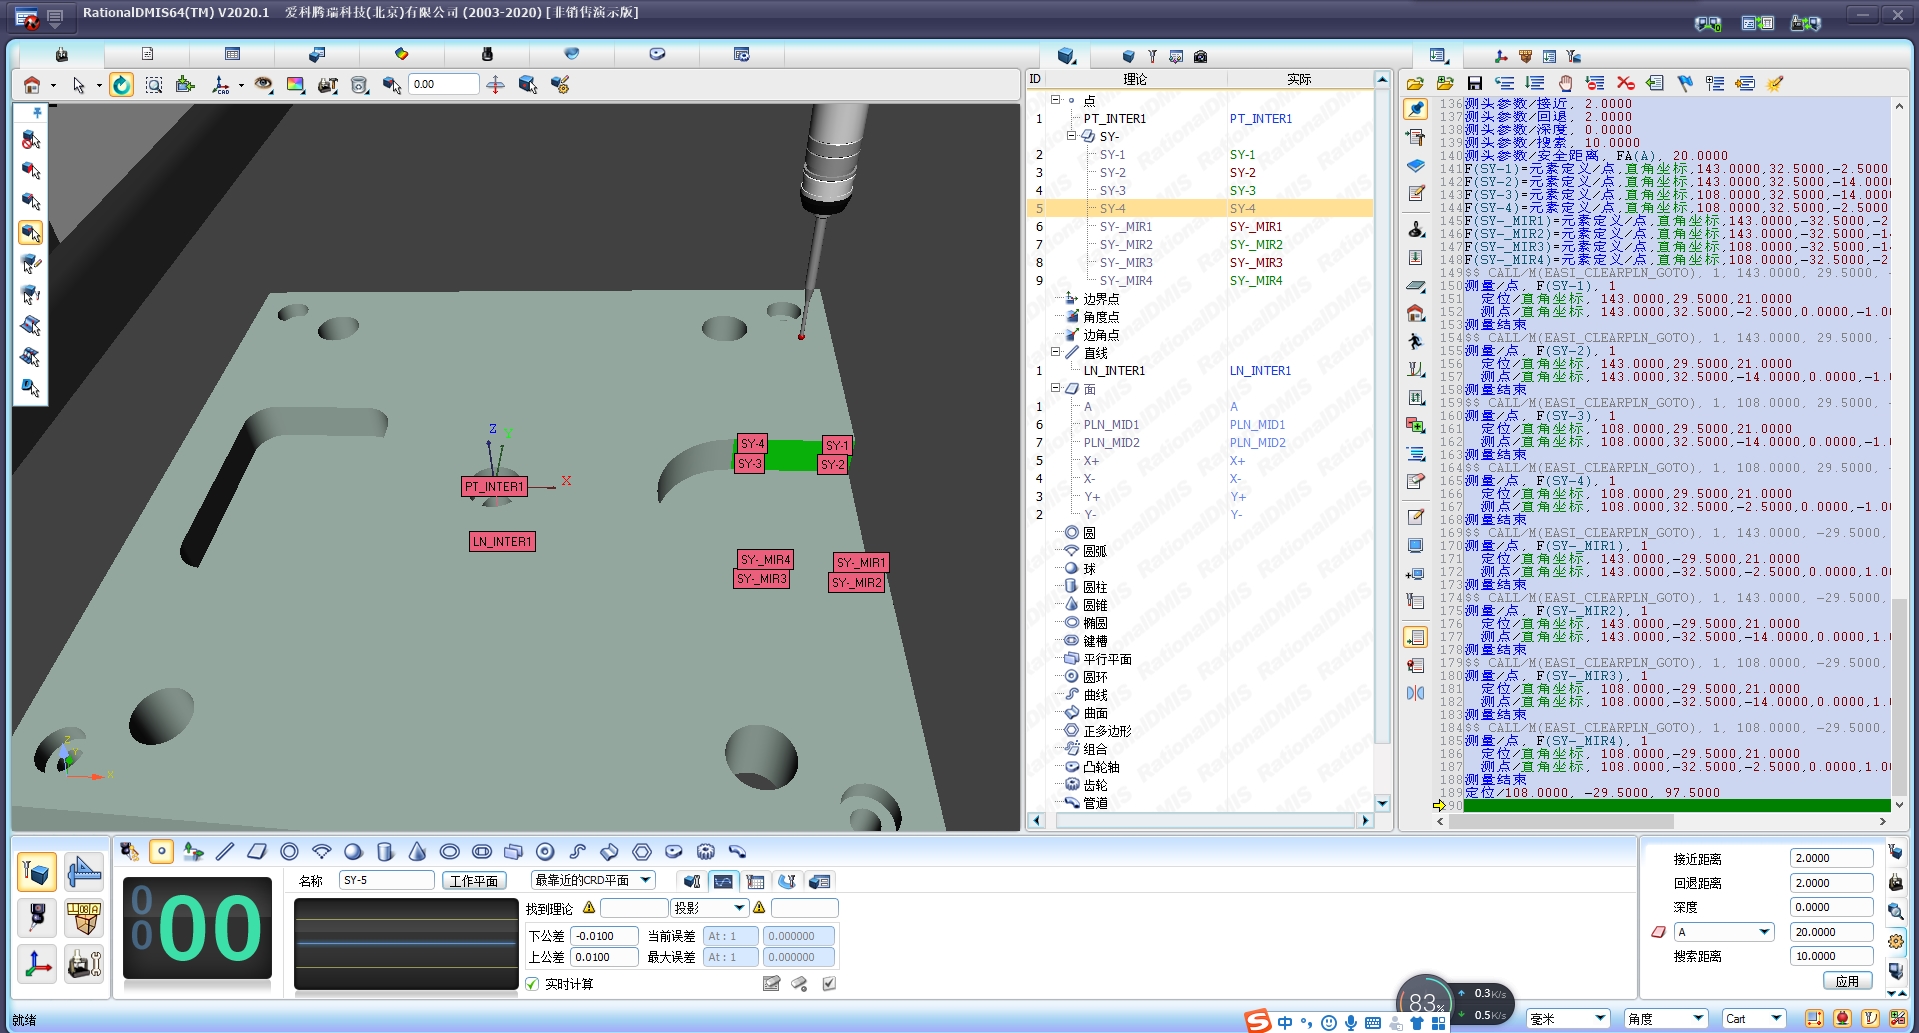The width and height of the screenshot is (1919, 1033).
Task: Open the black probe tab
Action: point(487,54)
